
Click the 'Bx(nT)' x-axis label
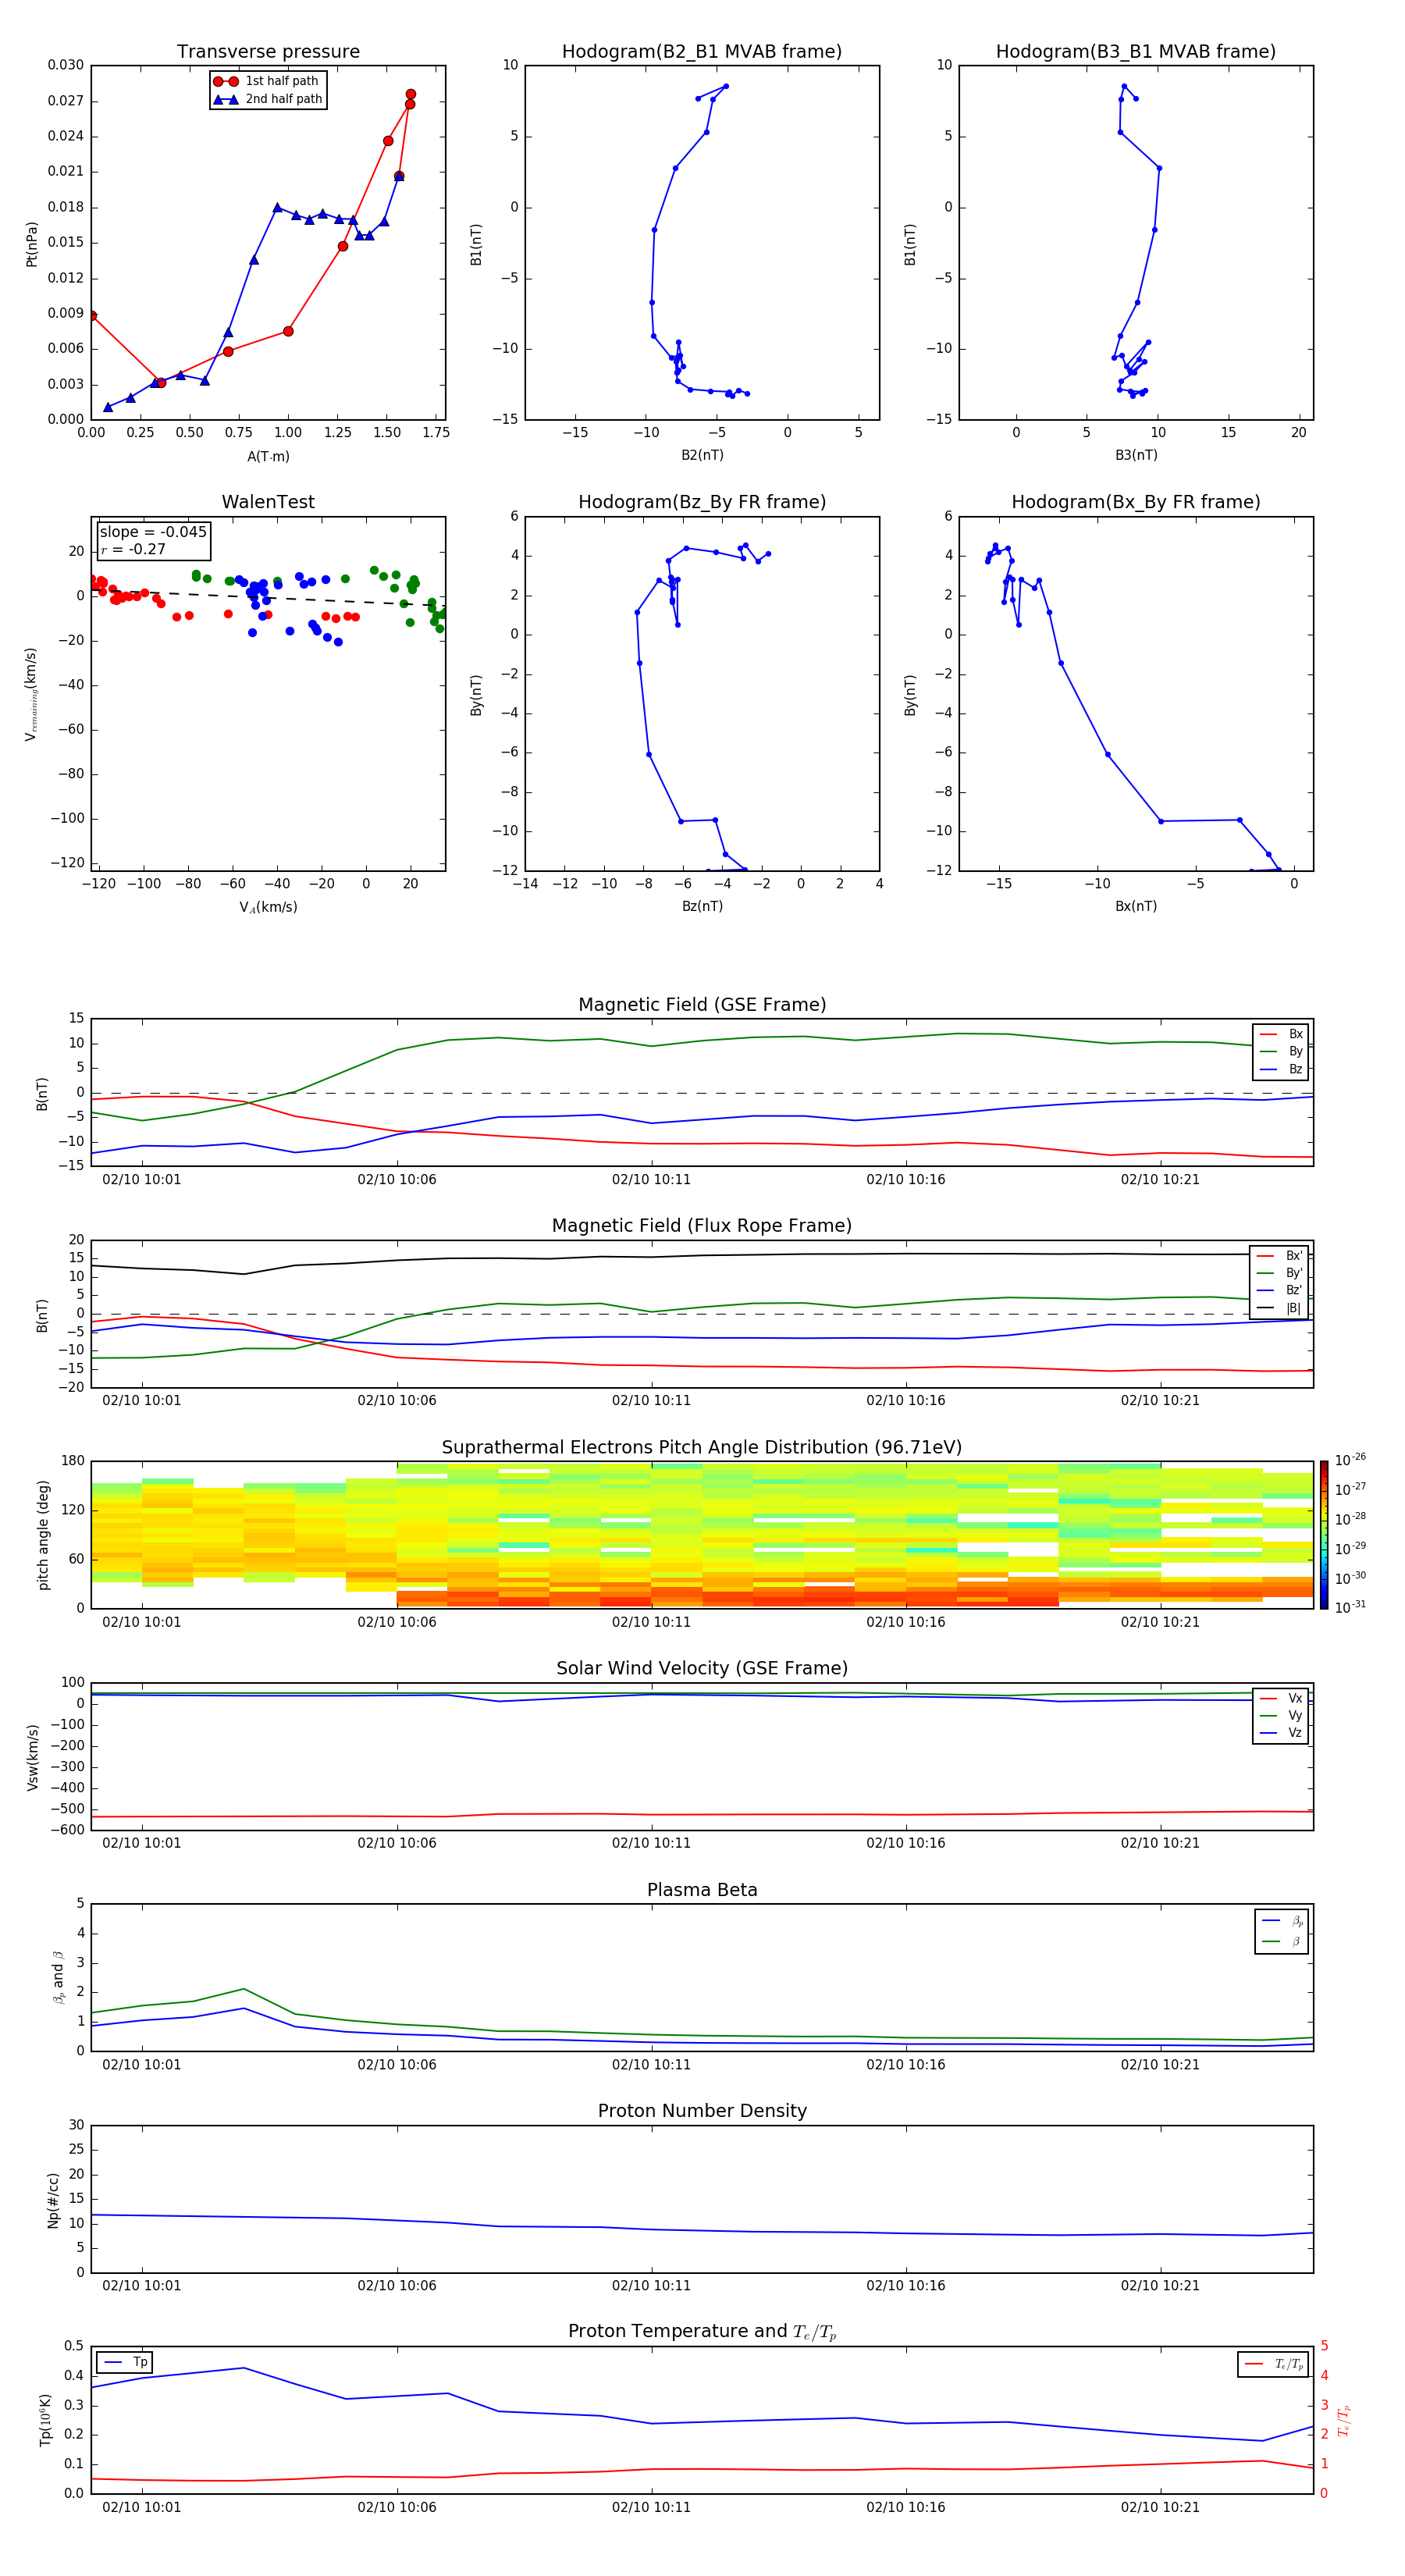(x=1136, y=906)
